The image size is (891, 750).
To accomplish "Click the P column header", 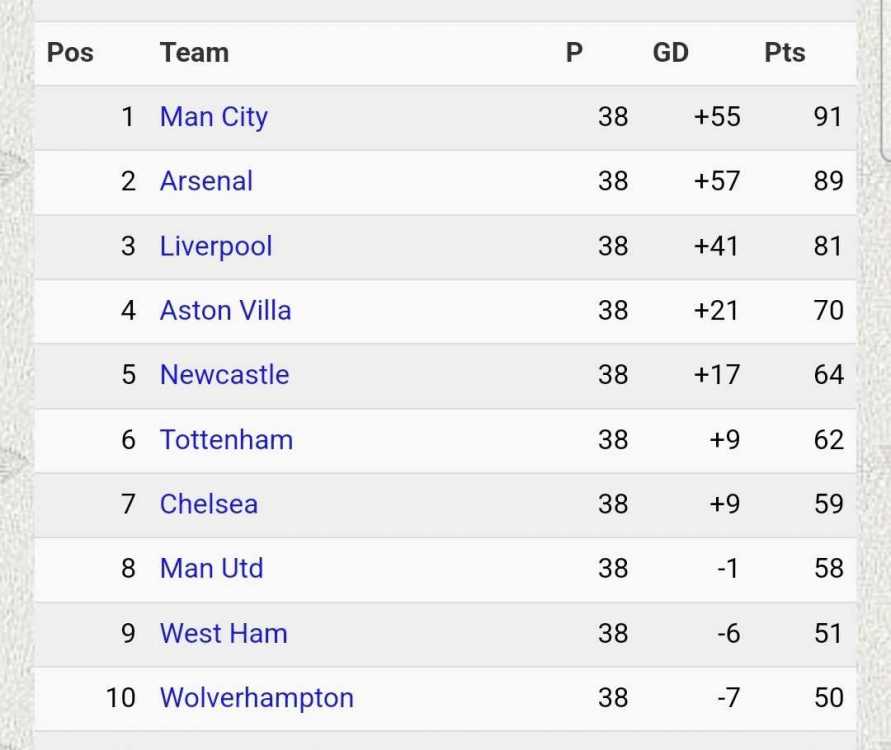I will pyautogui.click(x=574, y=53).
